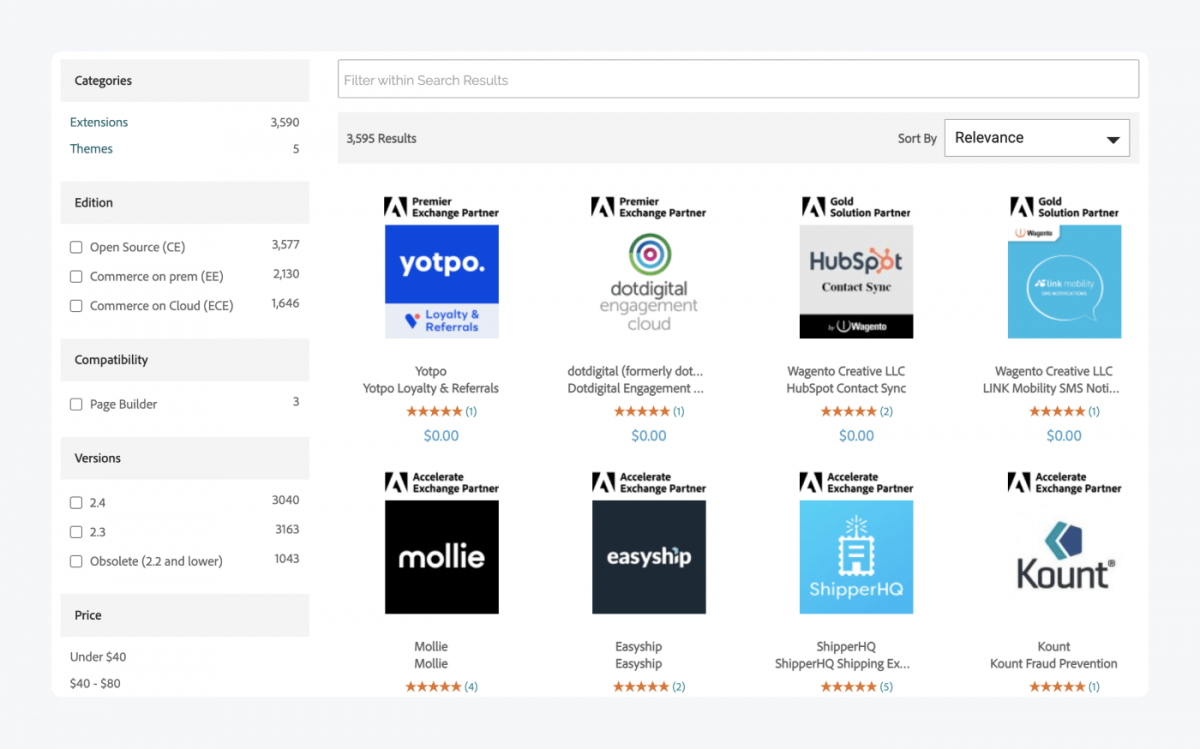Collapse the Categories filter header

coord(185,81)
